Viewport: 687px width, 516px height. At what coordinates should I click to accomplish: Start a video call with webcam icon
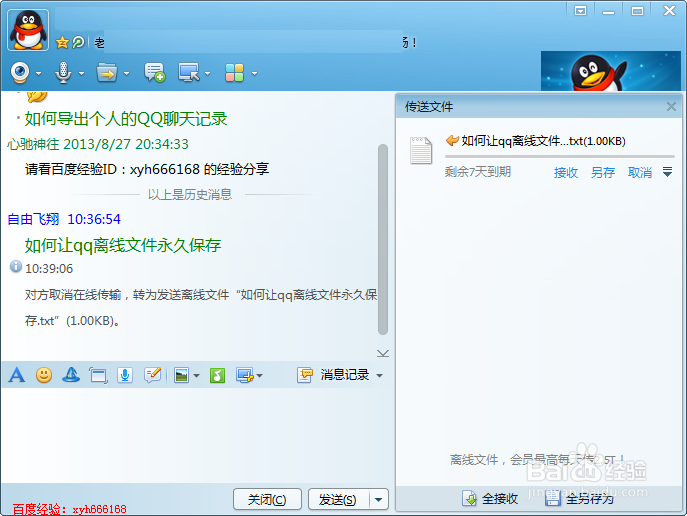(20, 73)
